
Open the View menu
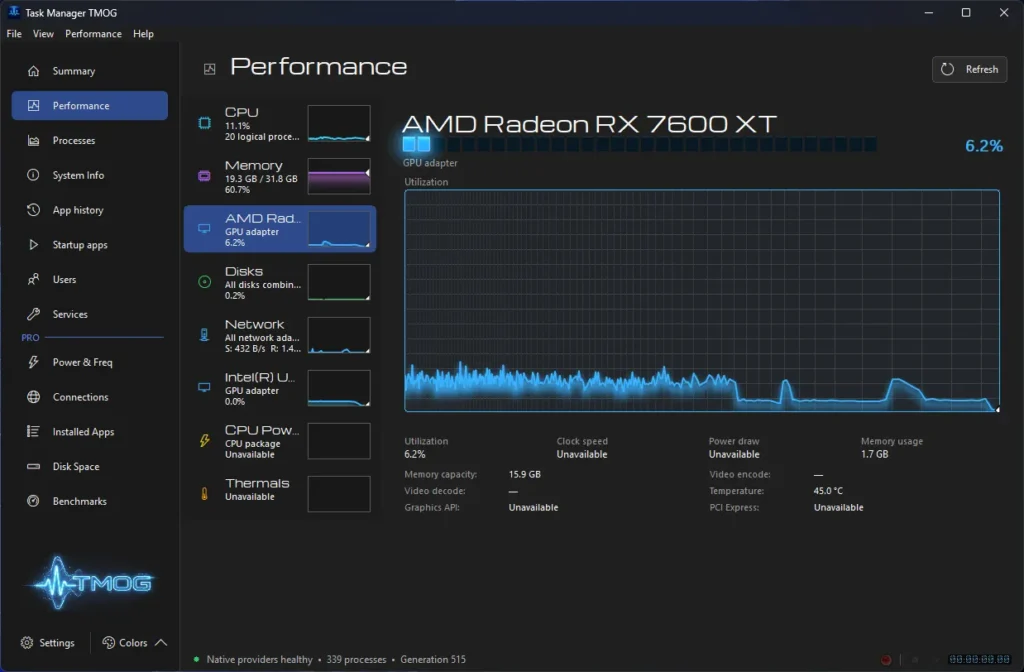click(x=43, y=34)
